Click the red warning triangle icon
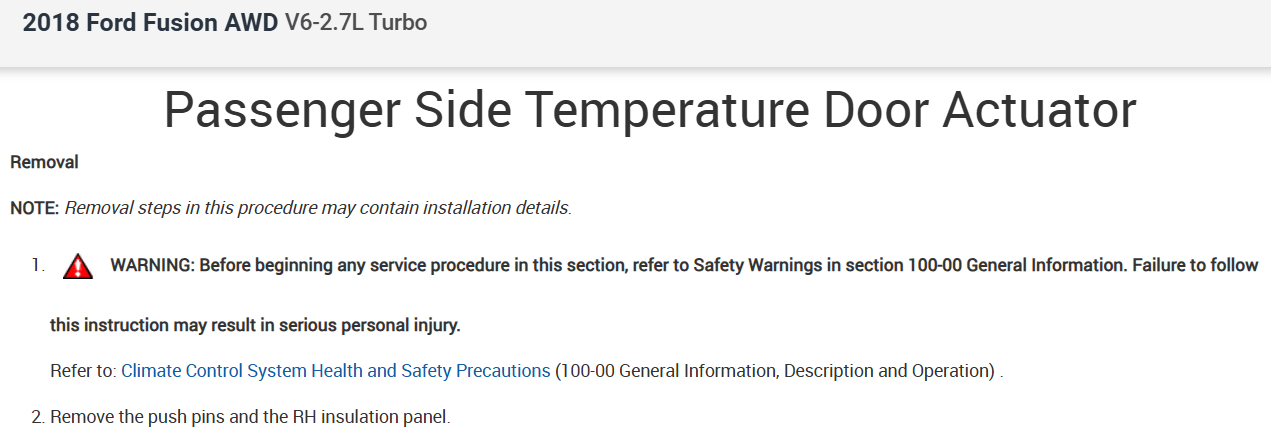This screenshot has width=1271, height=427. click(77, 267)
